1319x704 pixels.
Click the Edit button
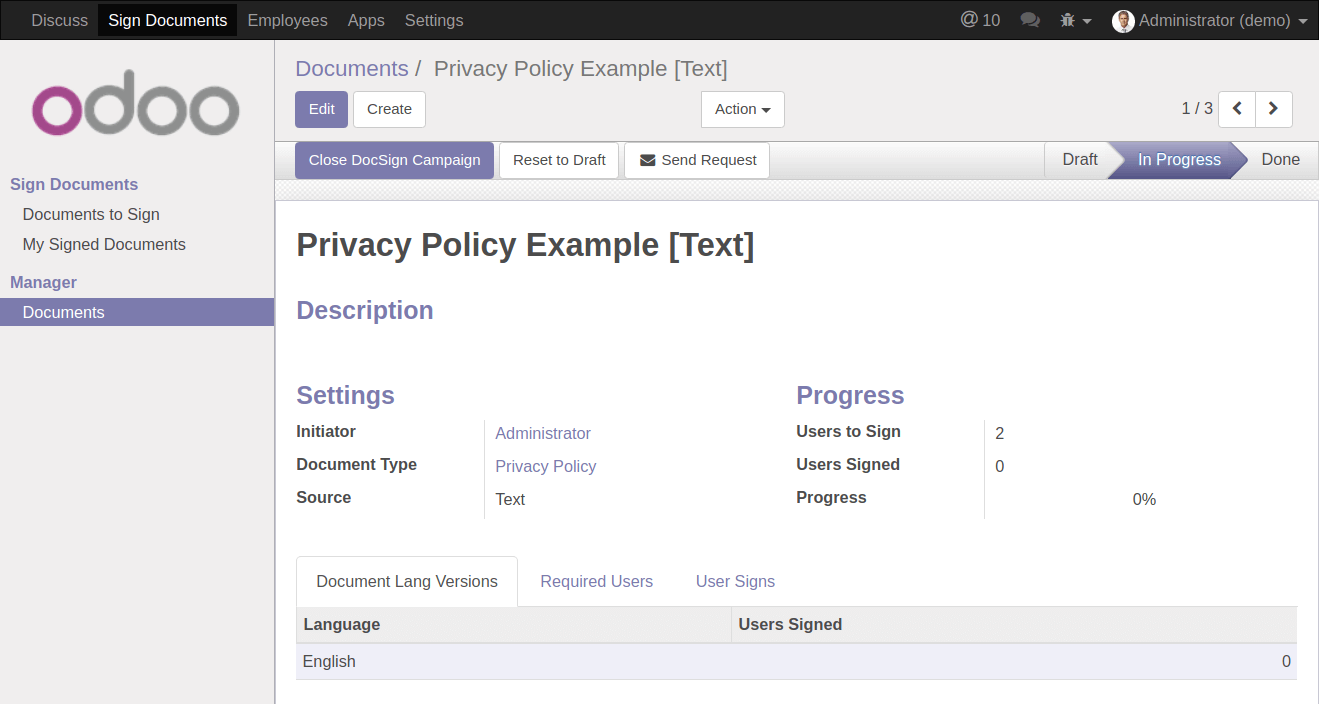(321, 109)
